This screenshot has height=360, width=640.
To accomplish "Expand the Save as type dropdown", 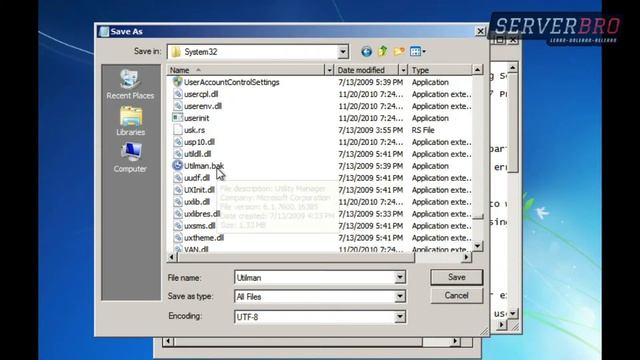I will [400, 297].
